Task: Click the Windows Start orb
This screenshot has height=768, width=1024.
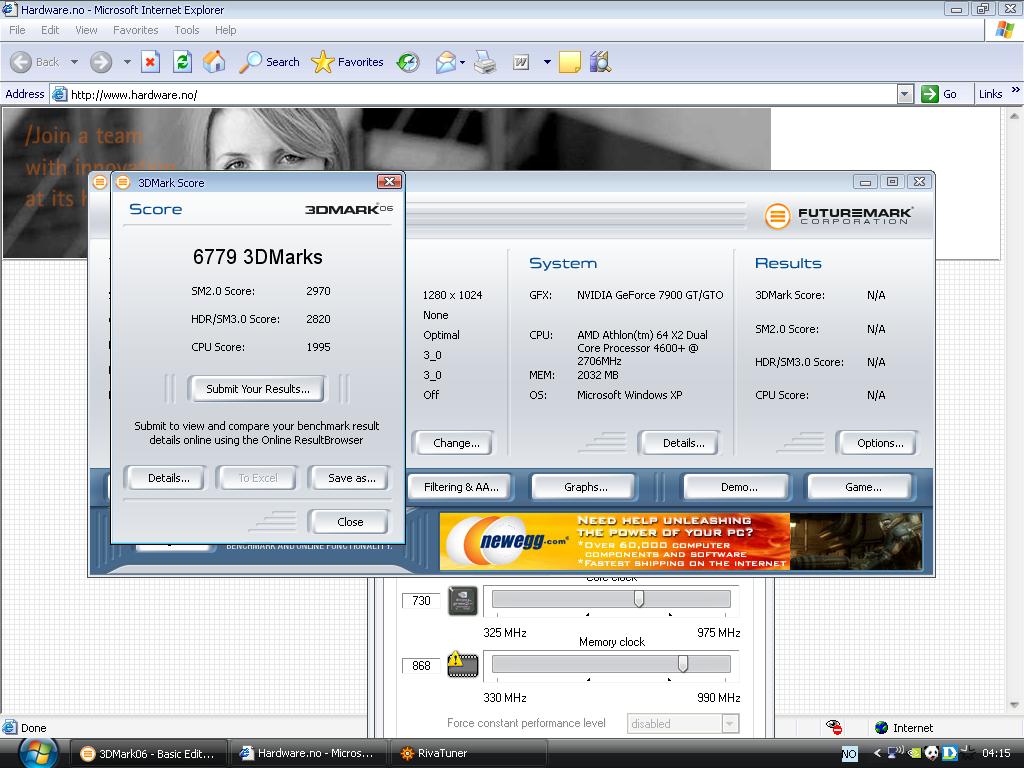Action: pyautogui.click(x=37, y=753)
